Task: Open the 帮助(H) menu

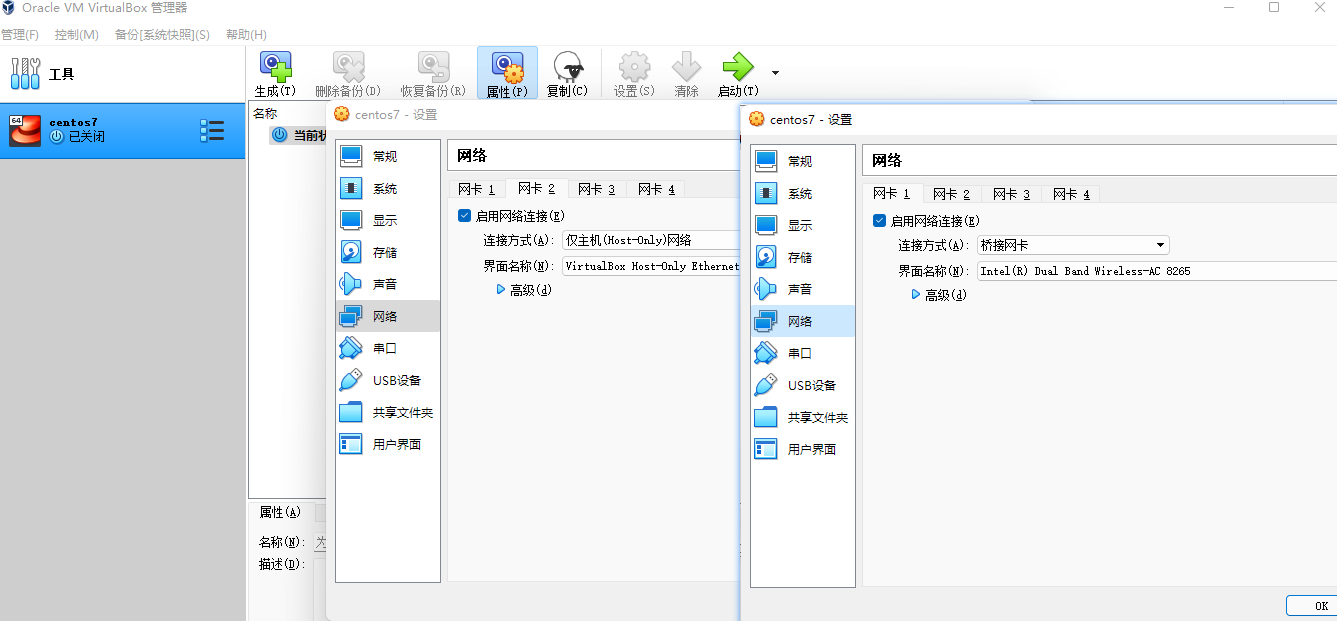Action: coord(246,35)
